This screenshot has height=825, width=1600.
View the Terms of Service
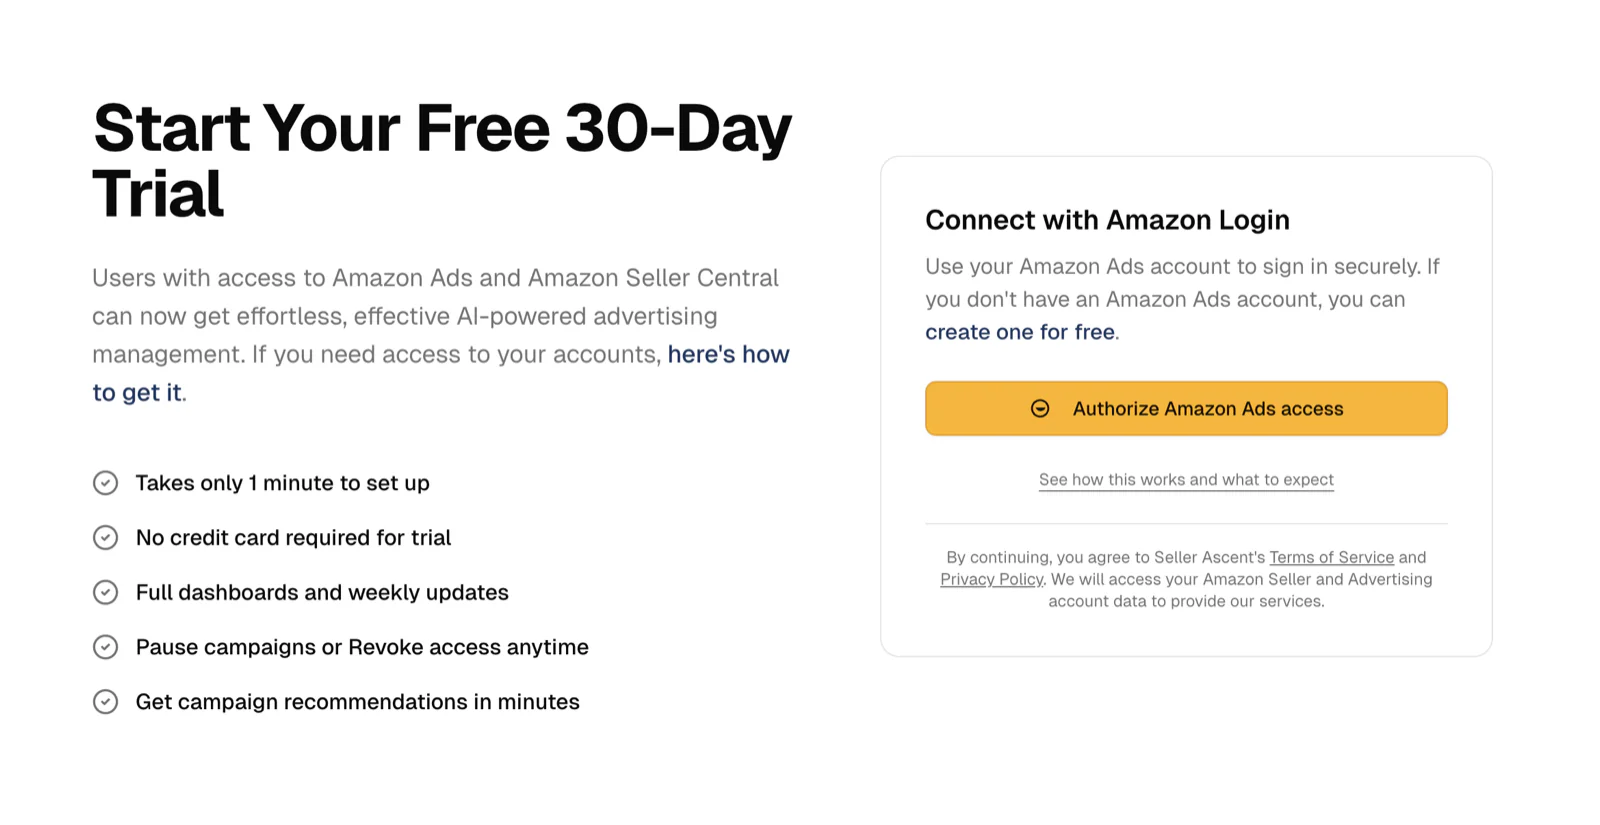point(1331,557)
